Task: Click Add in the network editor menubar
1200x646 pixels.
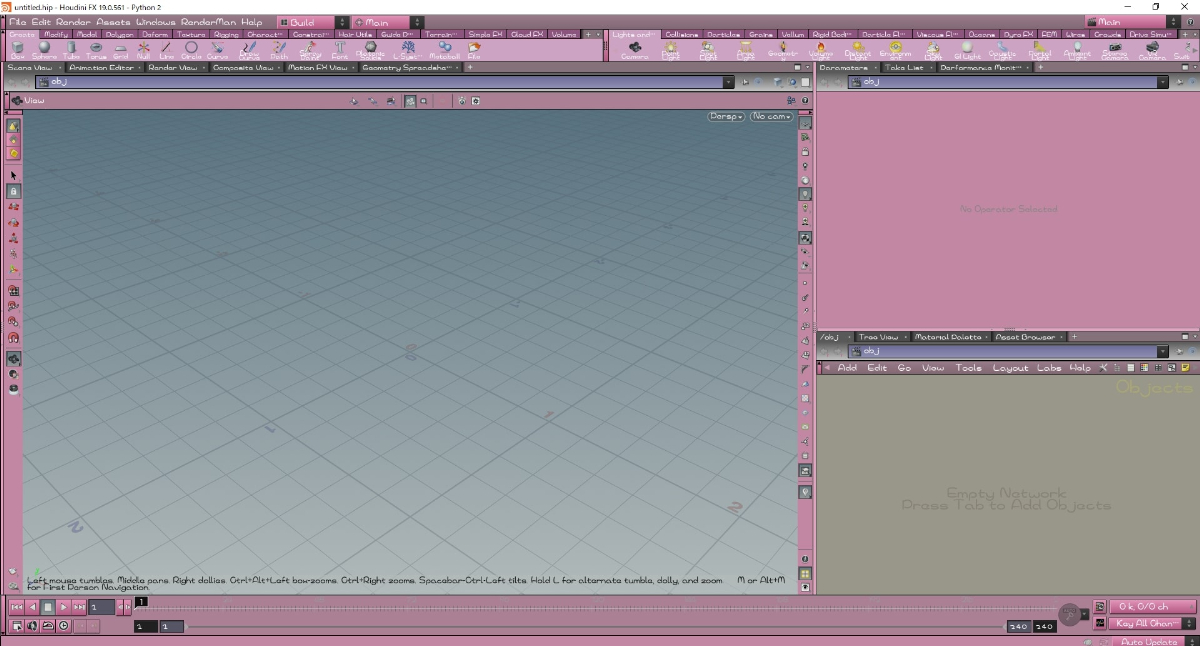Action: point(847,368)
